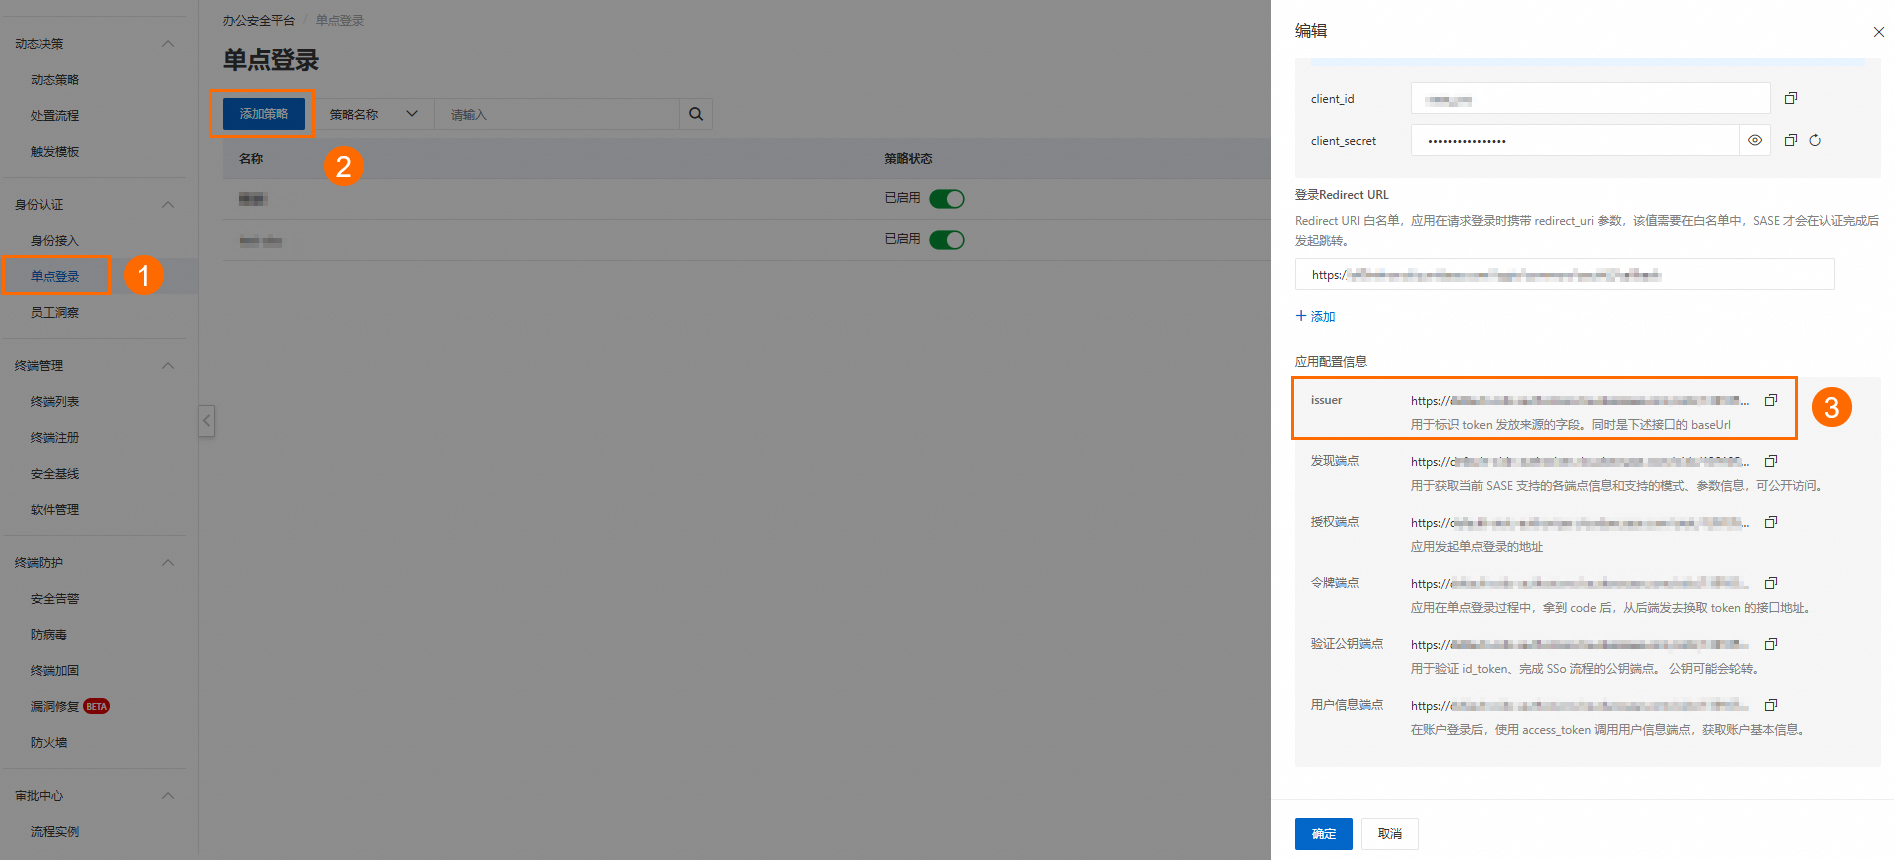
Task: Click + 添加 to add Redirect URL
Action: pos(1316,316)
